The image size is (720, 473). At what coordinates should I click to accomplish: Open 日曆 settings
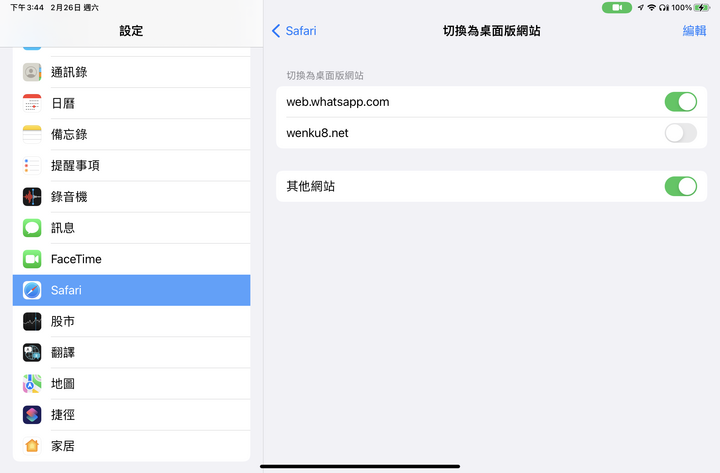pyautogui.click(x=131, y=103)
